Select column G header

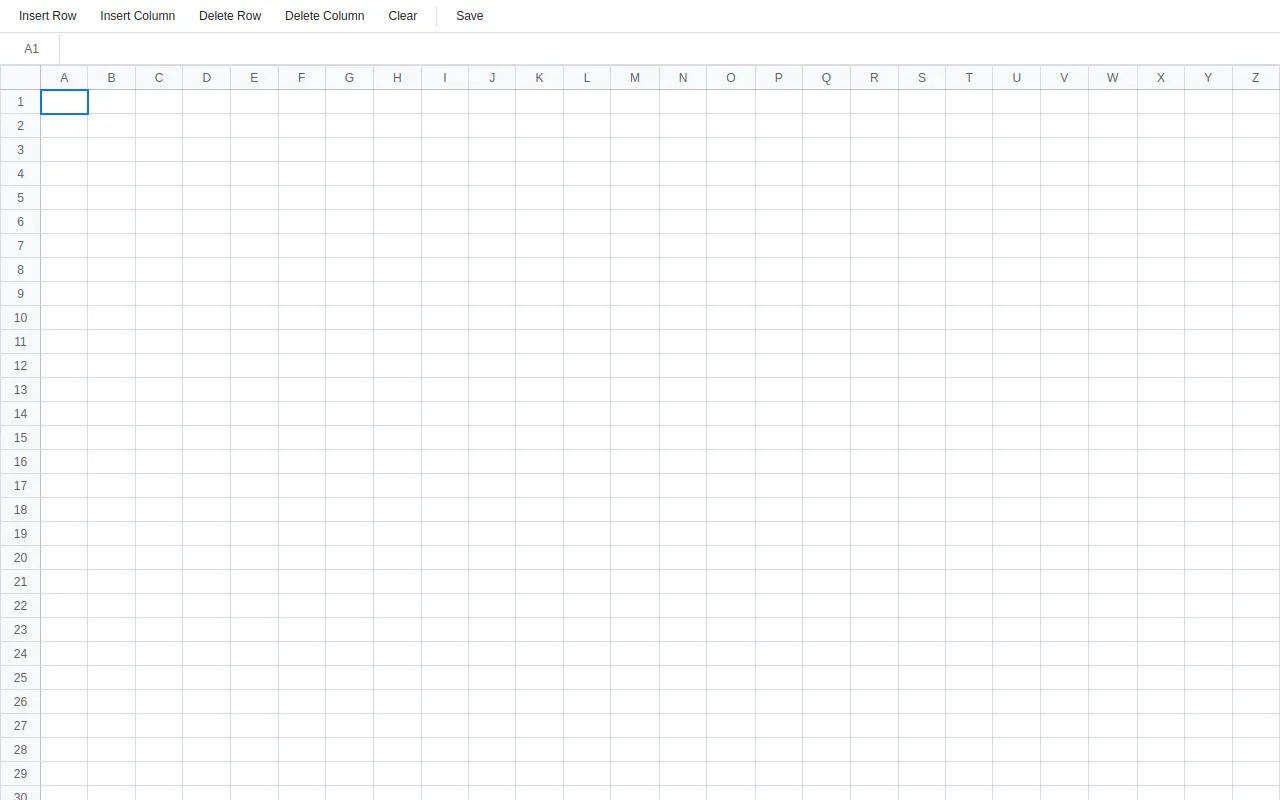pyautogui.click(x=349, y=78)
